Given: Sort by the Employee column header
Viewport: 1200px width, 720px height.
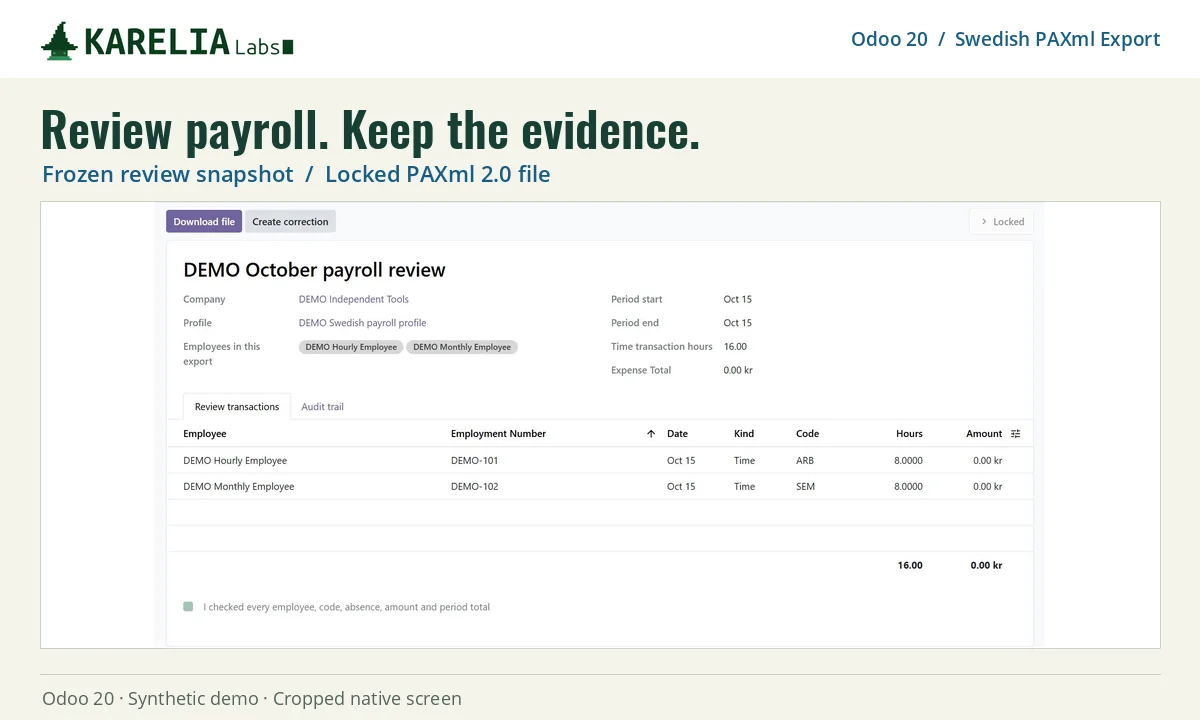Looking at the screenshot, I should tap(205, 434).
